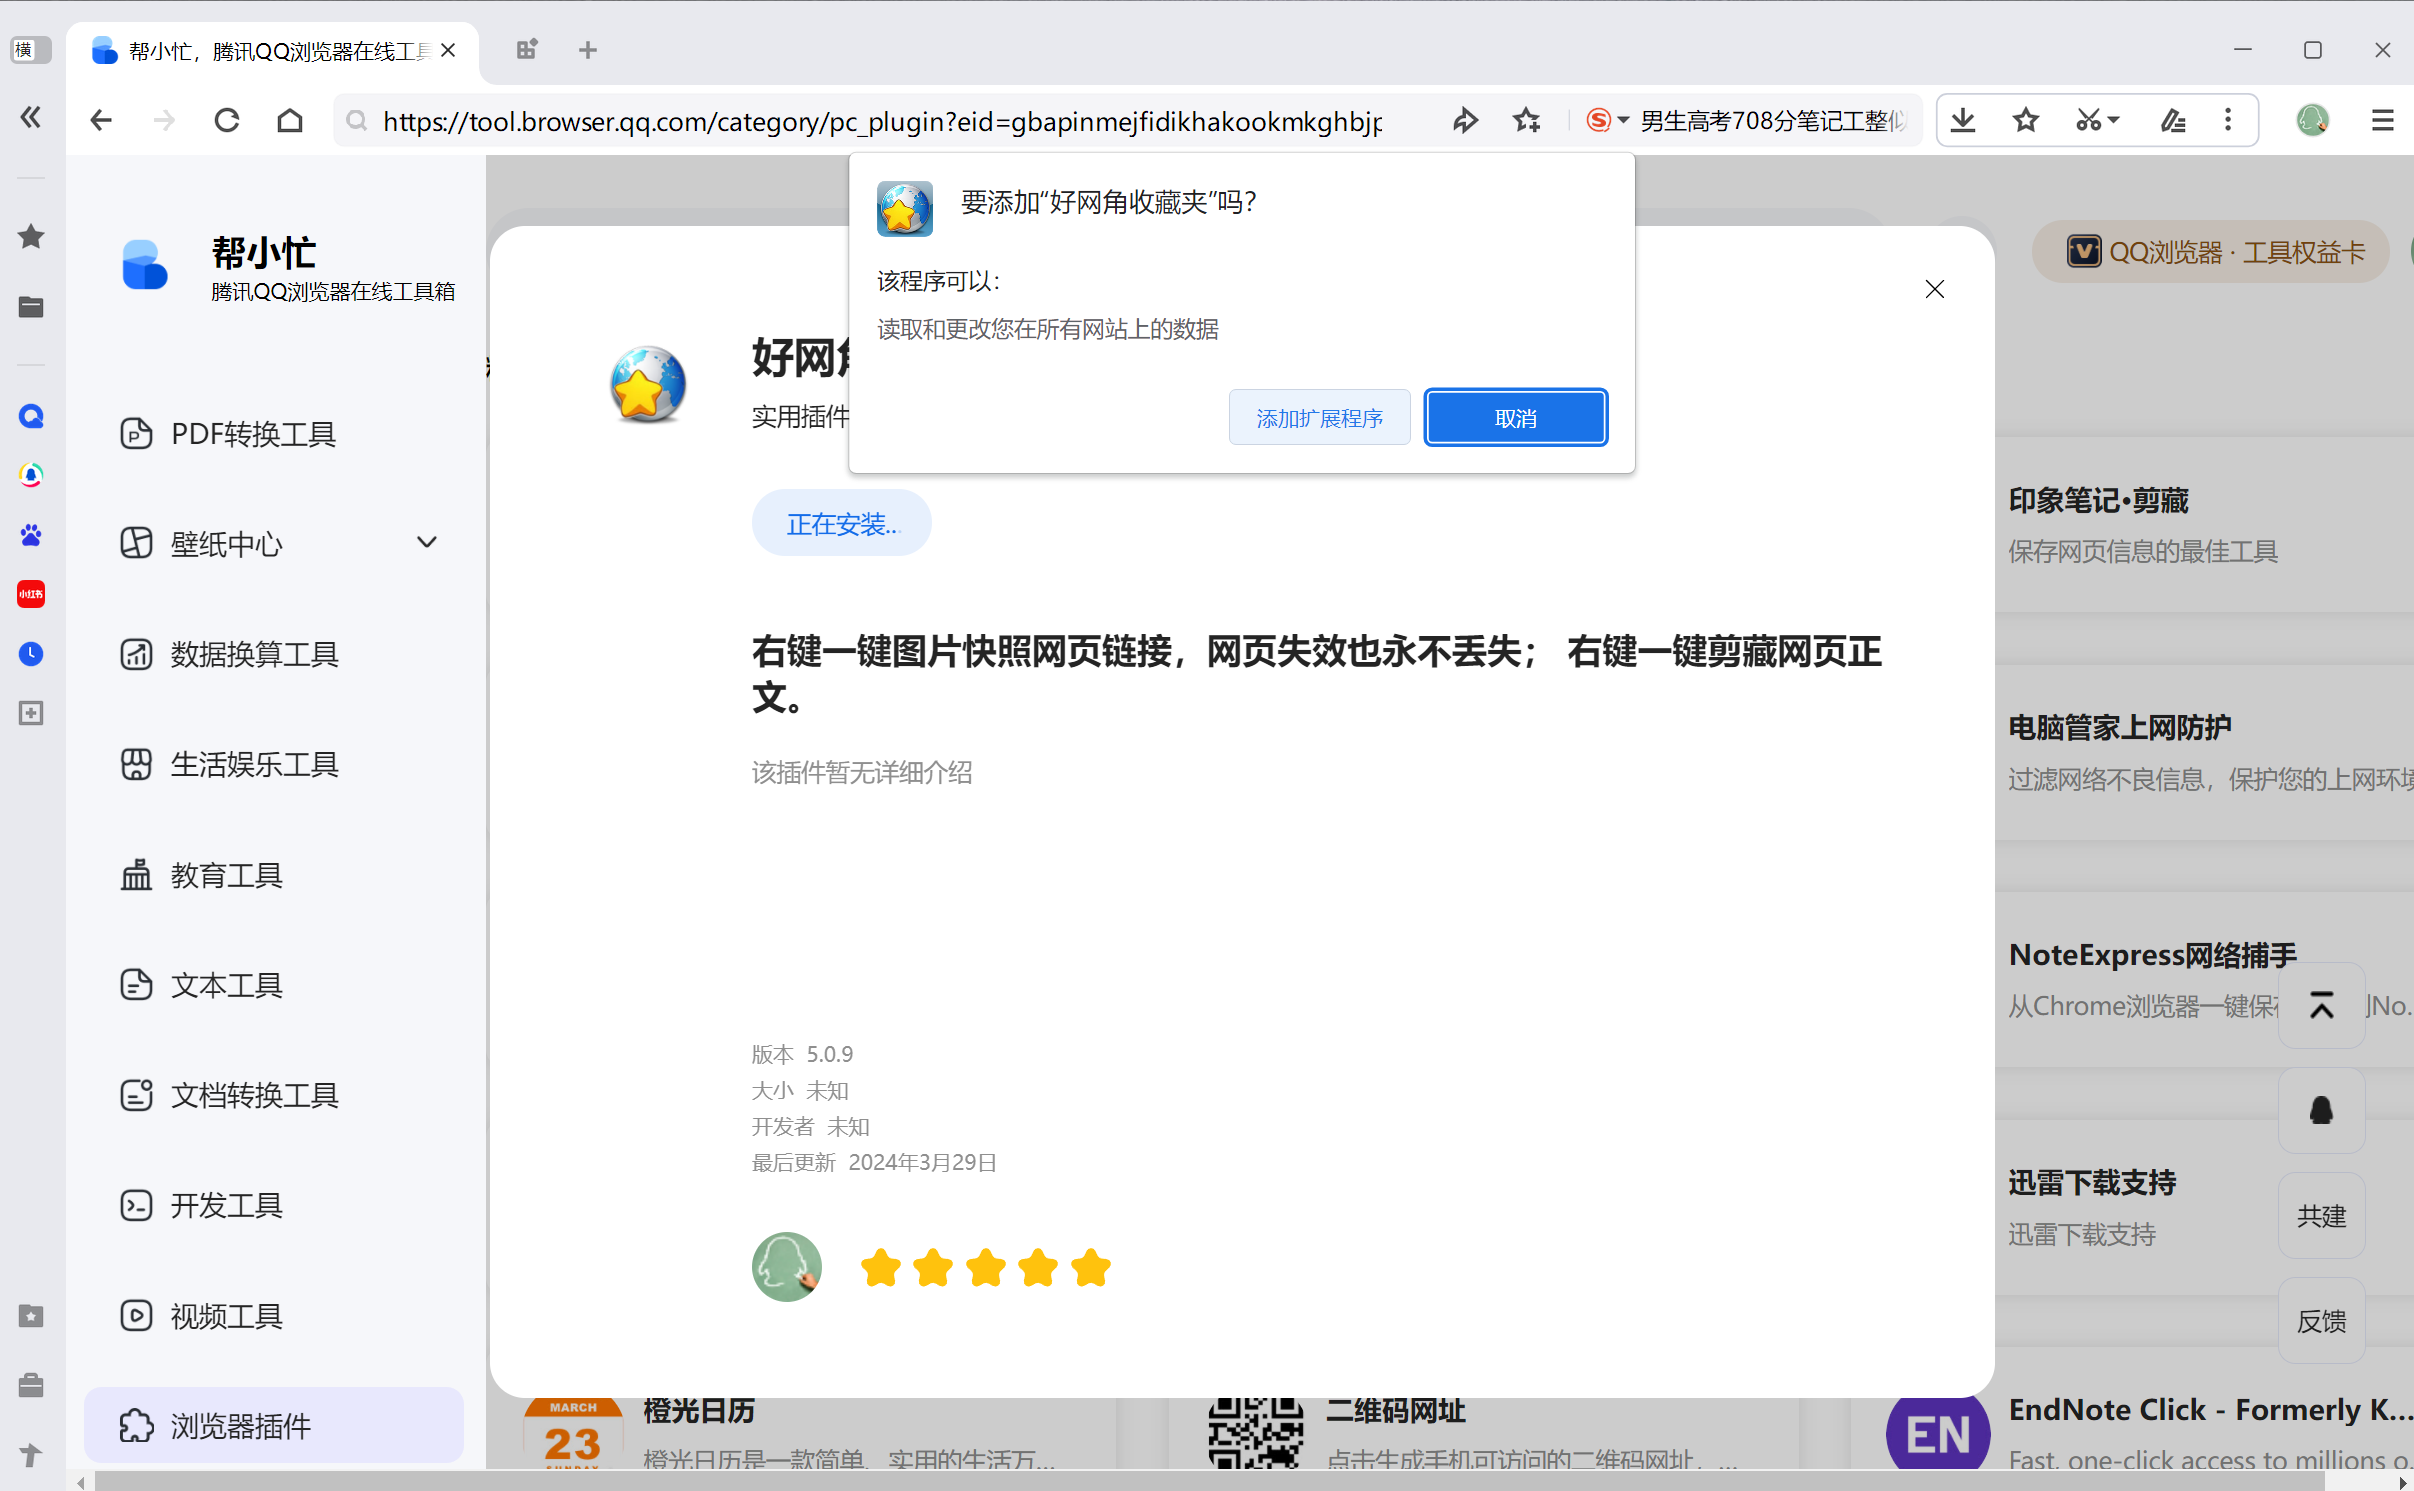Open the favorites star in left sidebar

pos(31,237)
